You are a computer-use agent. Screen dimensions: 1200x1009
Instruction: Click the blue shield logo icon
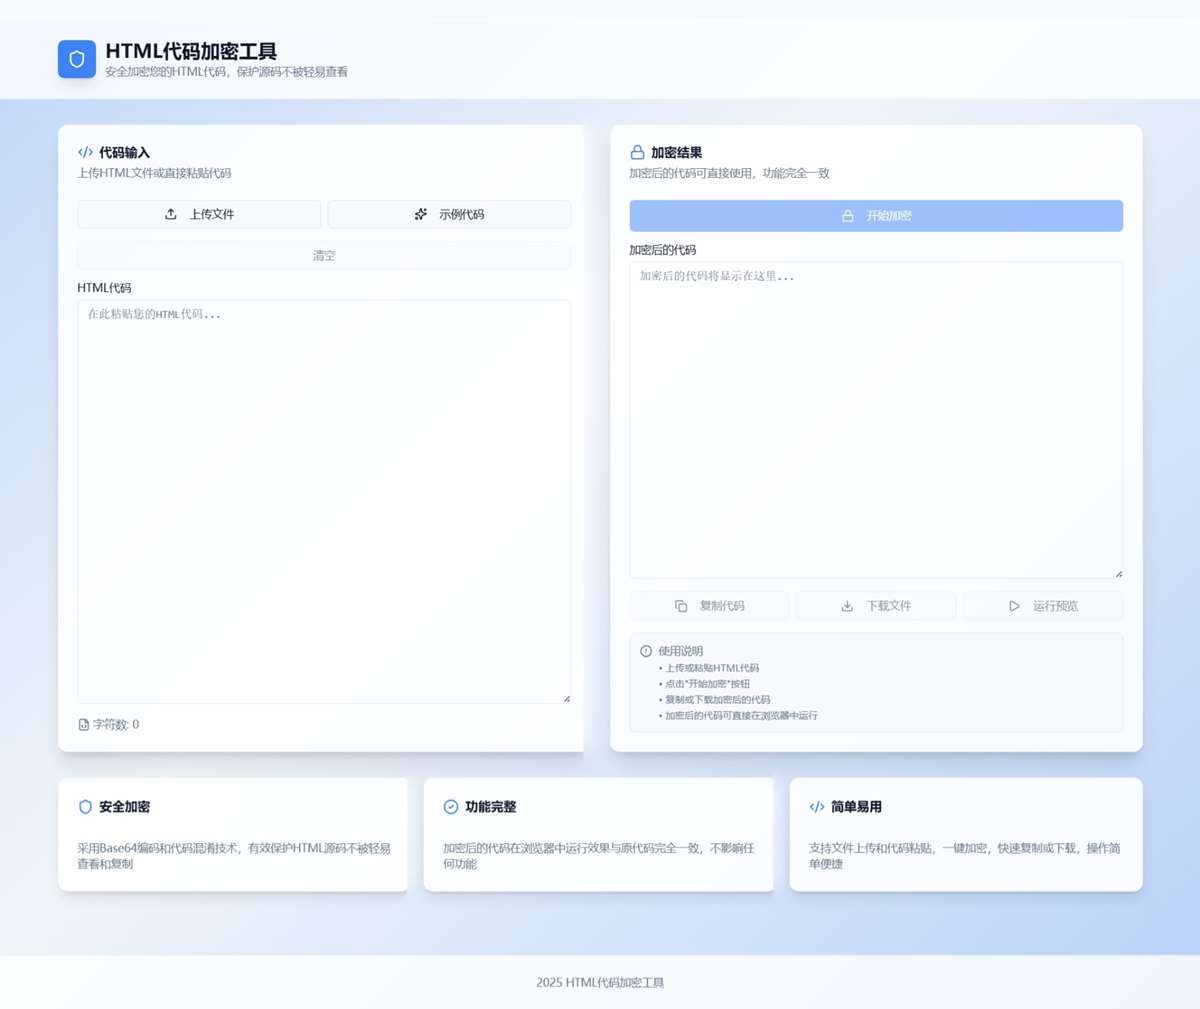77,59
